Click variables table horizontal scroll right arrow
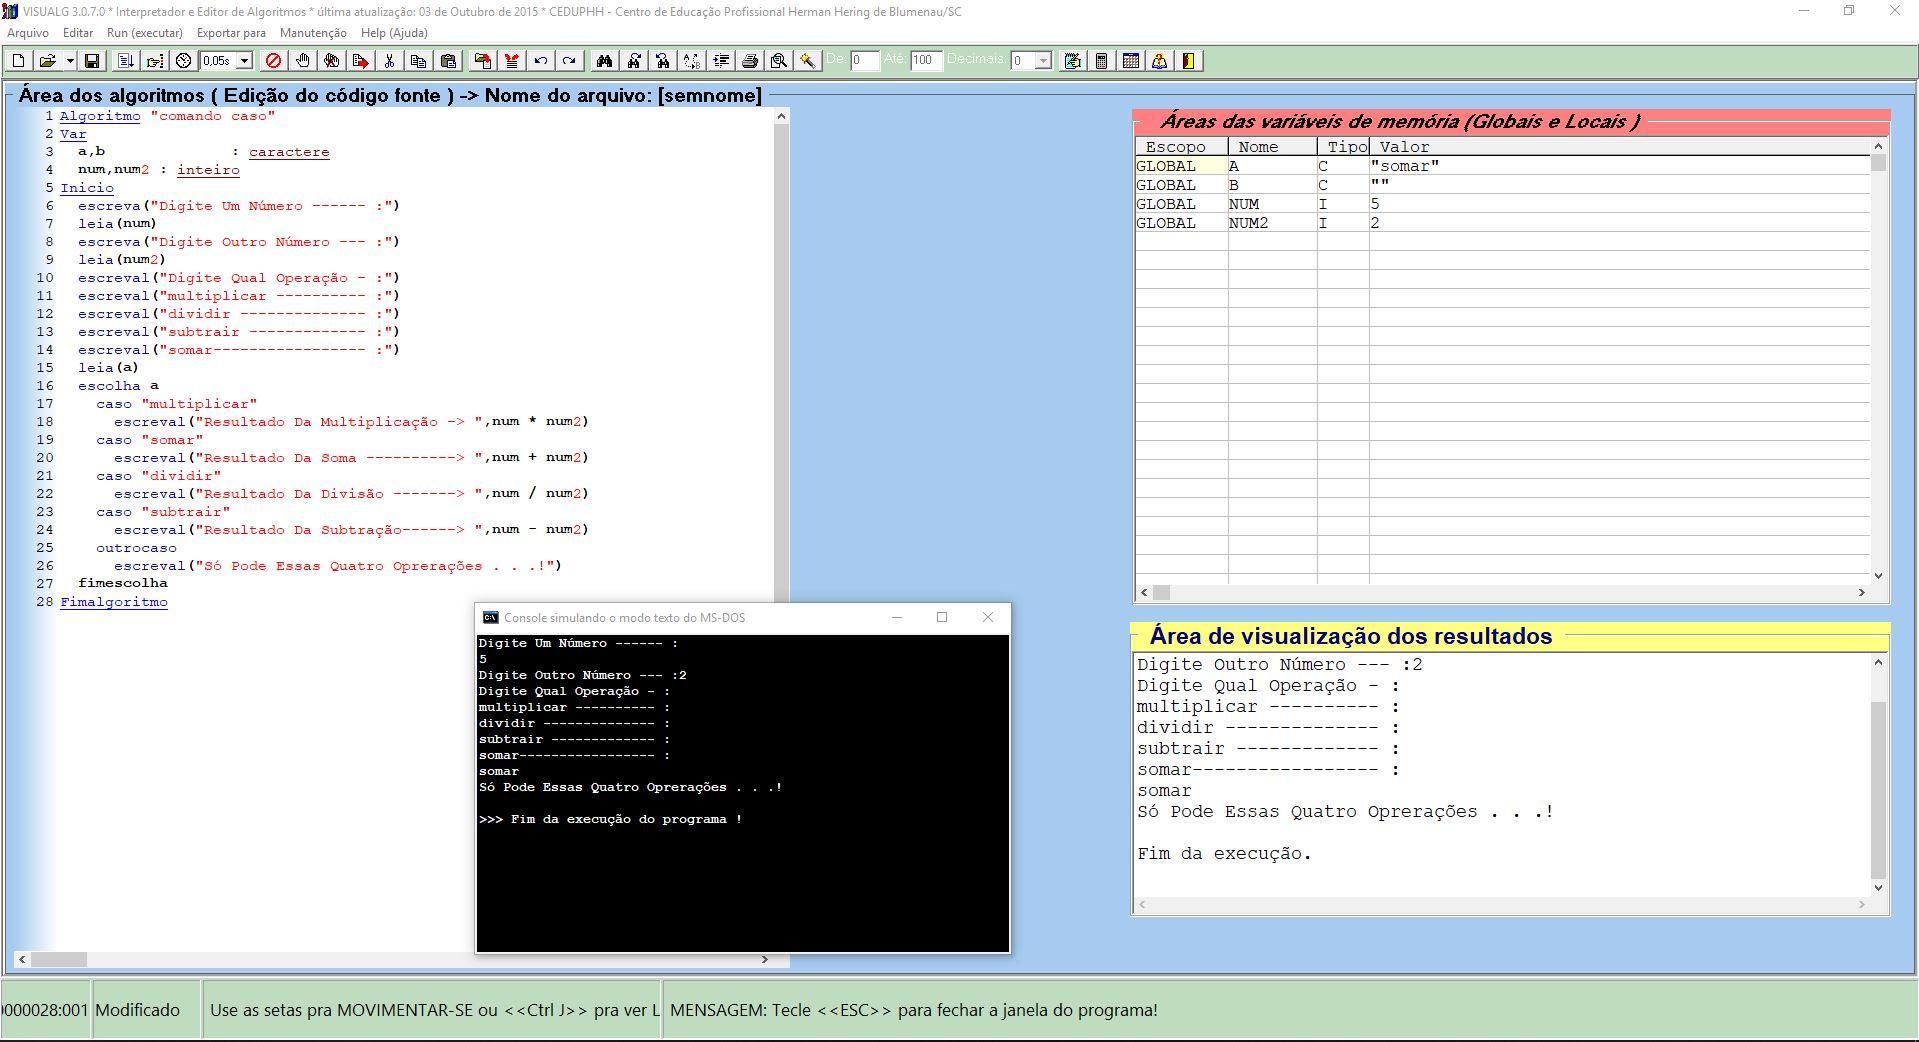Screen dimensions: 1919x1042 [1861, 593]
